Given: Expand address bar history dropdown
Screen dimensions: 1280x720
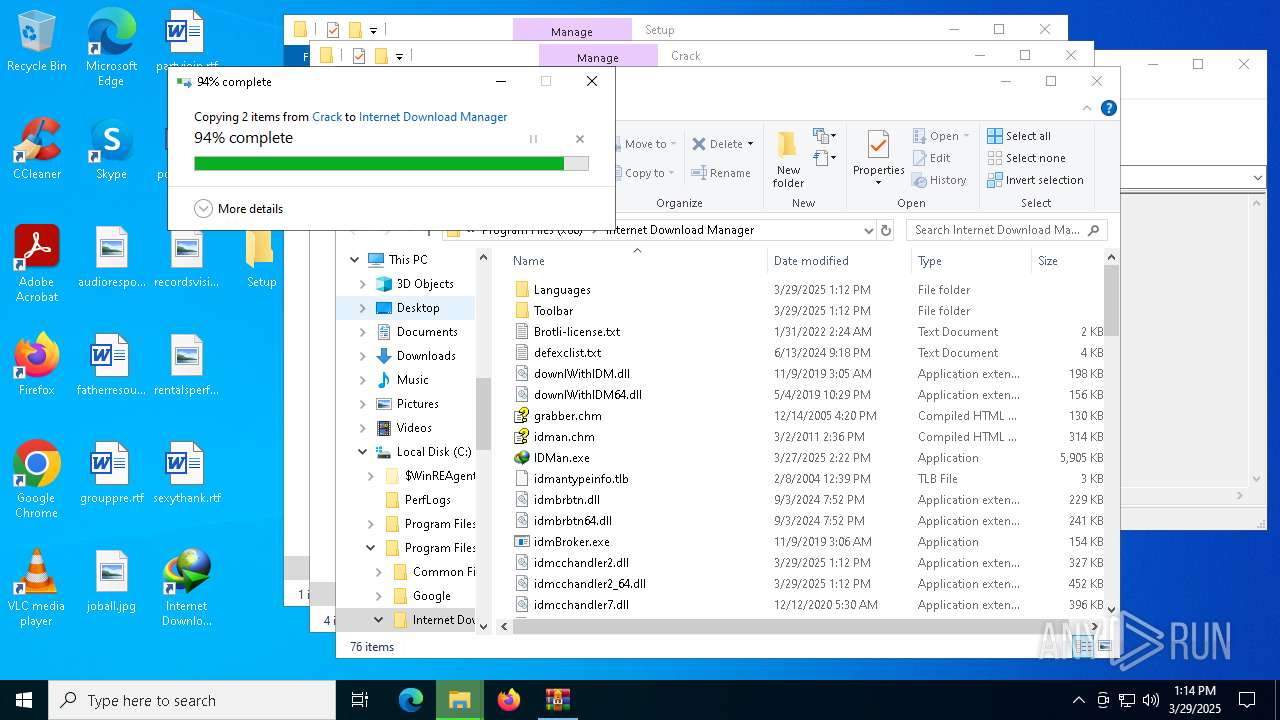Looking at the screenshot, I should click(x=868, y=230).
